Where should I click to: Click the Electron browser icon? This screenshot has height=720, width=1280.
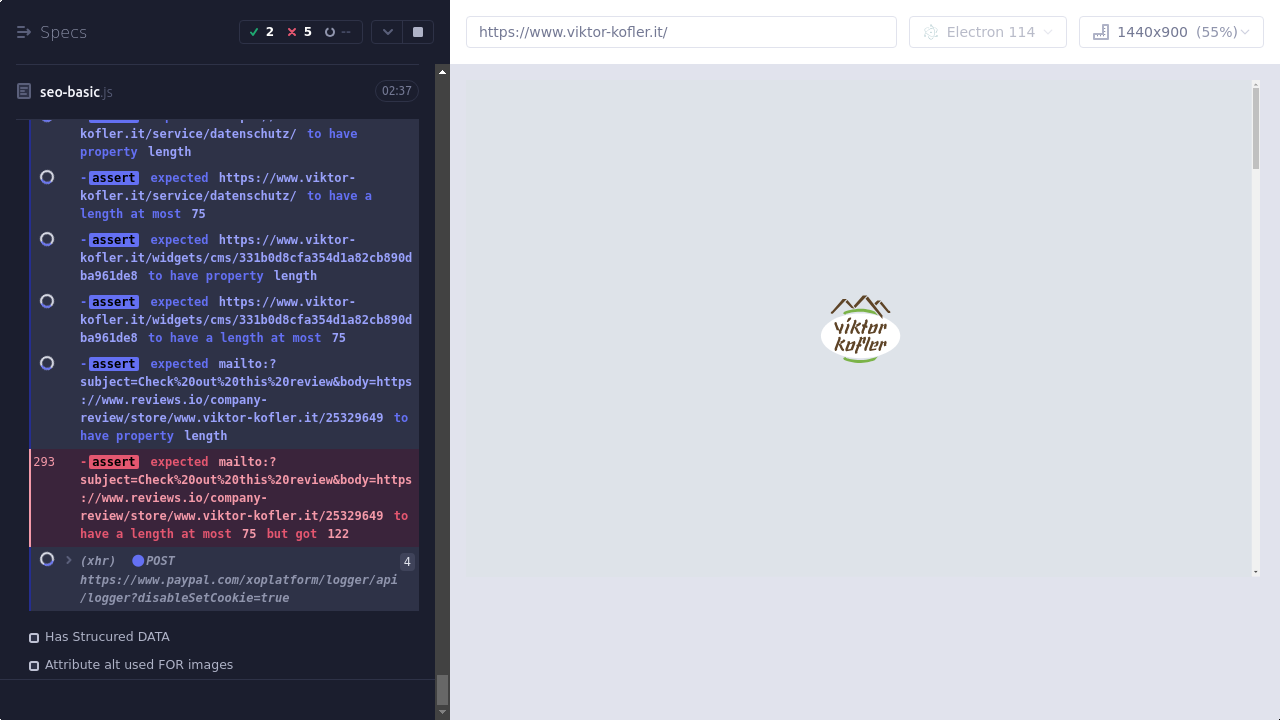click(x=931, y=32)
